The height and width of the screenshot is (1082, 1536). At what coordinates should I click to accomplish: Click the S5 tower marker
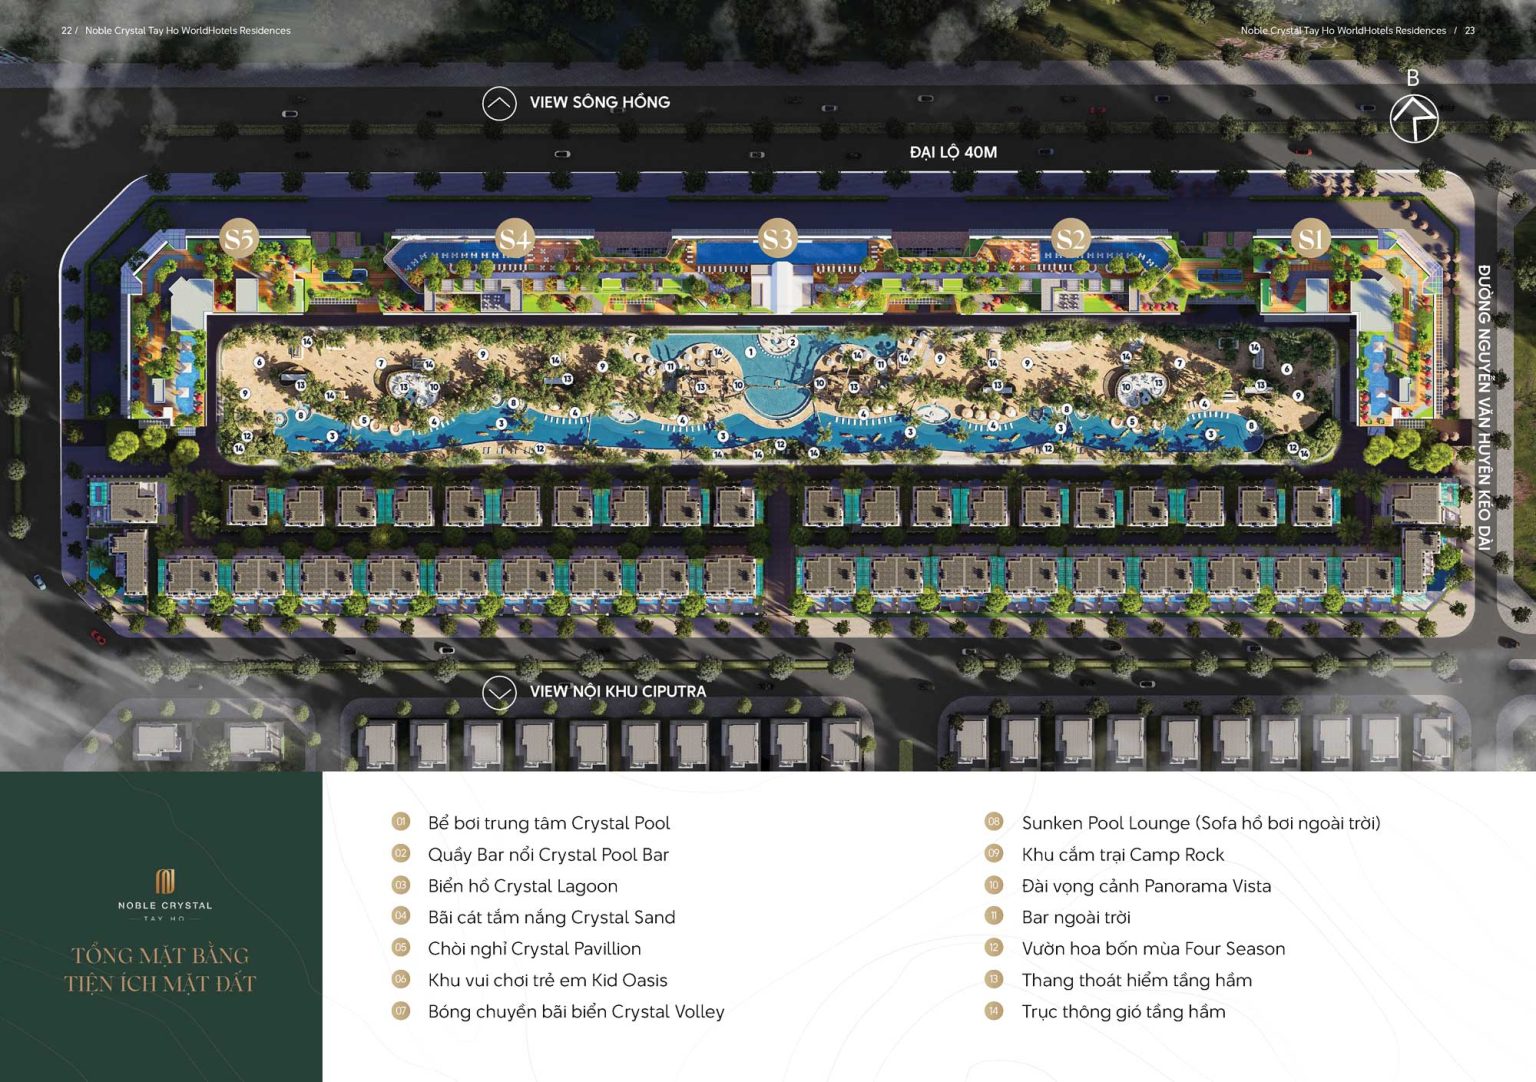click(x=239, y=238)
